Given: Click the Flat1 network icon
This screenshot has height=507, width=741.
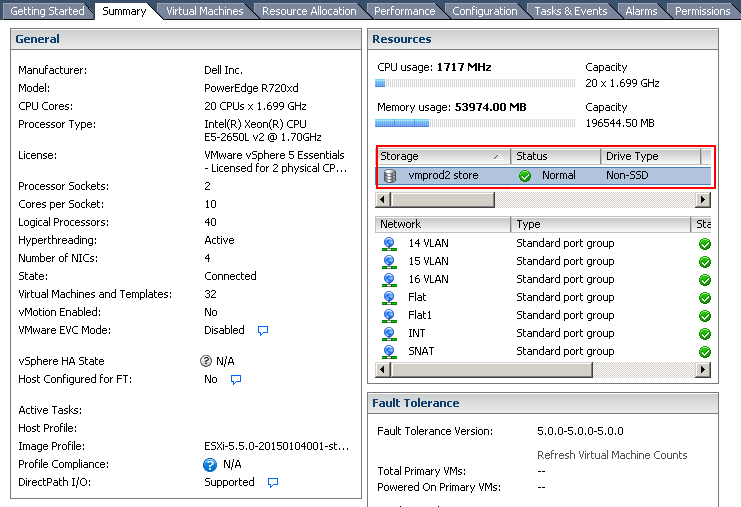Looking at the screenshot, I should [389, 315].
